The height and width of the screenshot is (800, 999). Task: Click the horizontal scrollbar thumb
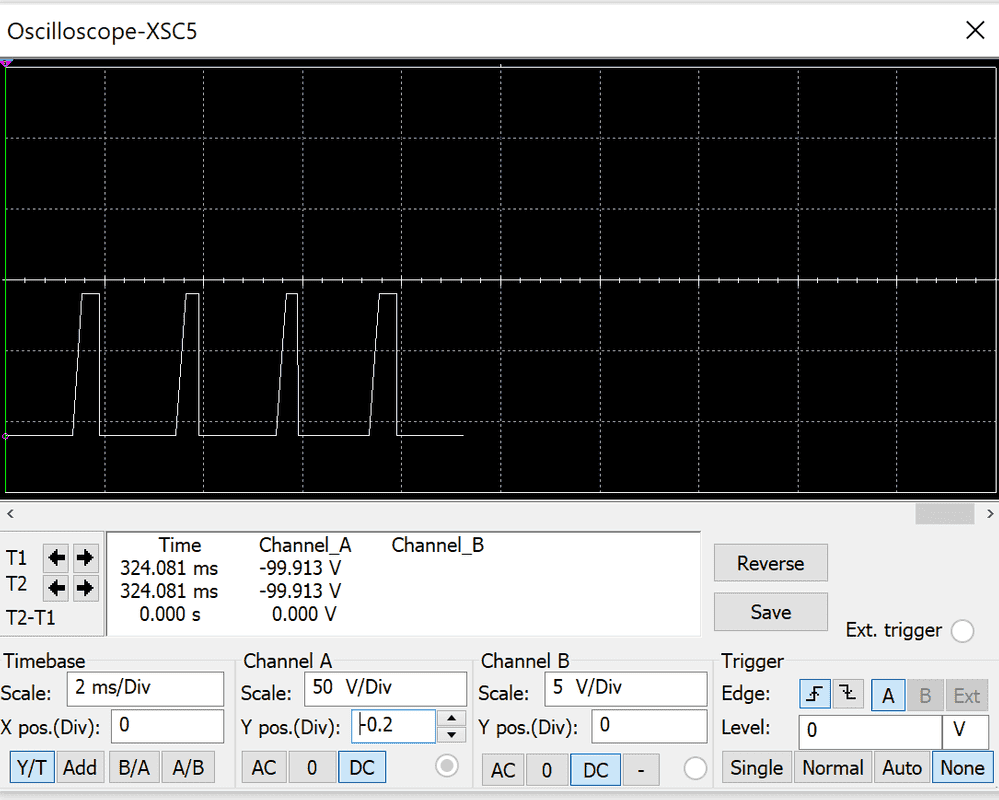(944, 513)
